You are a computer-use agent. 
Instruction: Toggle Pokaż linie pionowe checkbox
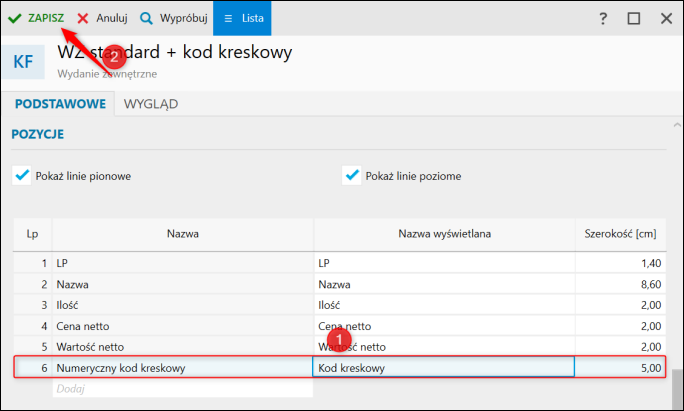pos(22,175)
